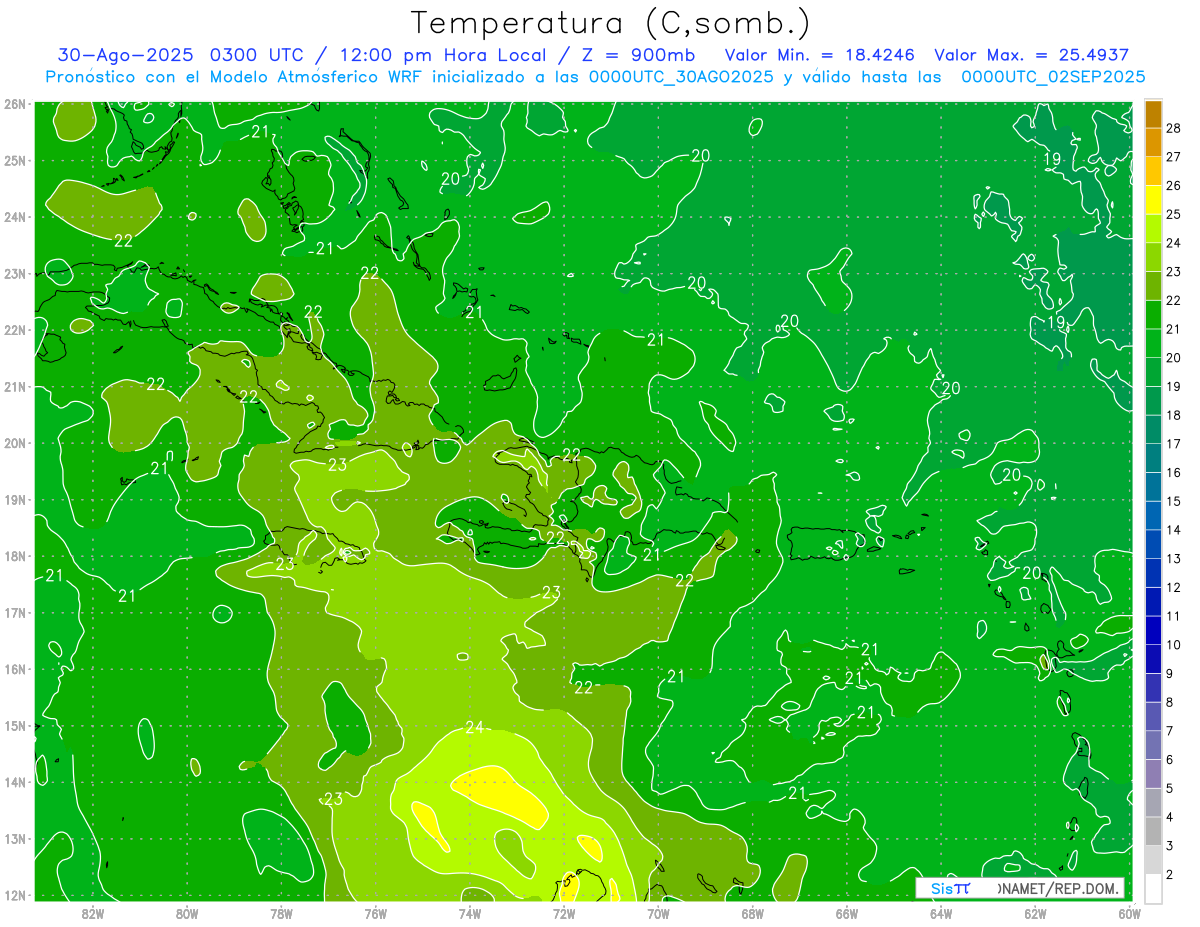The height and width of the screenshot is (927, 1200).
Task: Click the "14N" latitude axis label
Action: click(15, 782)
